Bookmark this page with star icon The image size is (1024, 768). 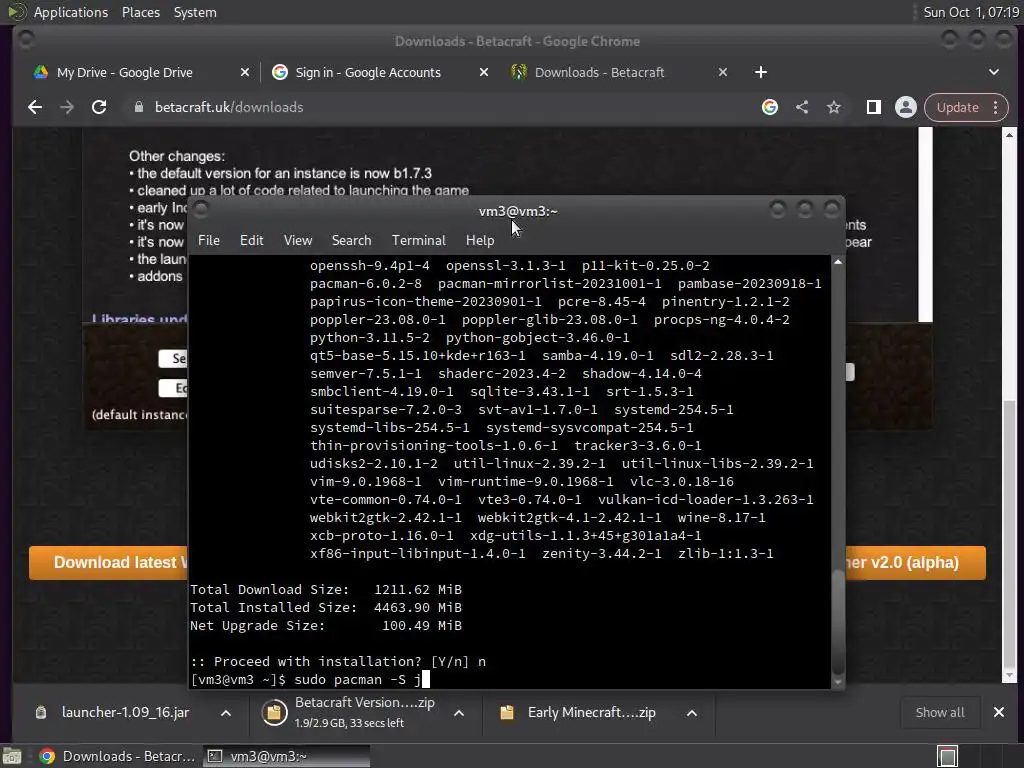coord(834,107)
